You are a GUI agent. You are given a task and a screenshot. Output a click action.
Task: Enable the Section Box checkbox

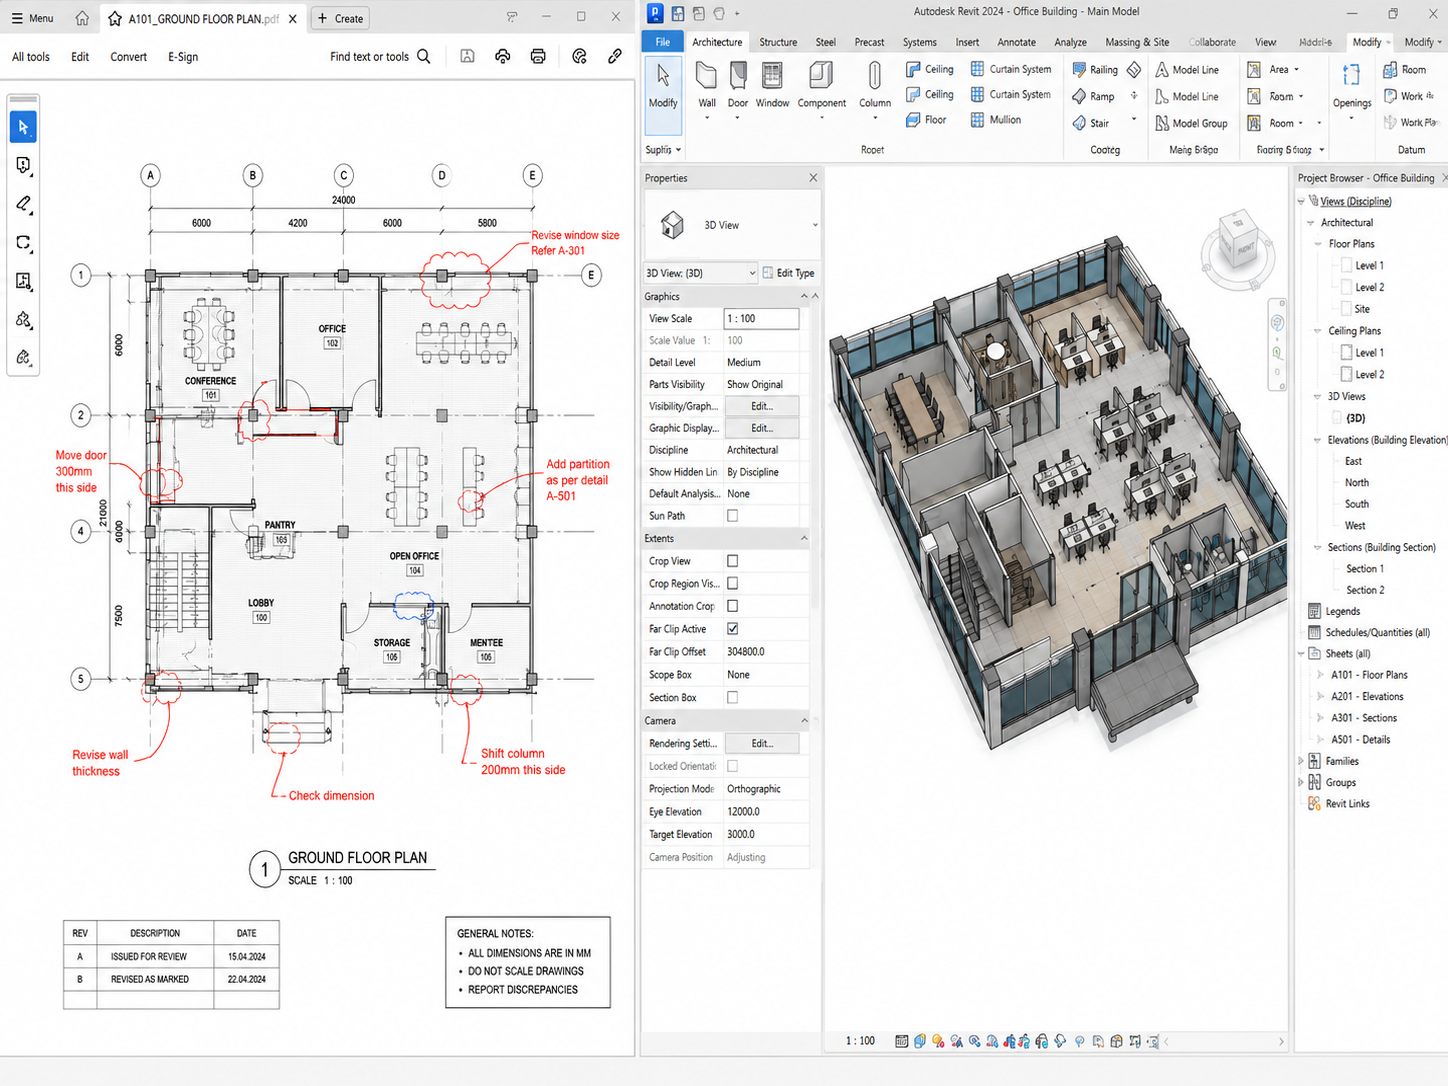[x=732, y=698]
